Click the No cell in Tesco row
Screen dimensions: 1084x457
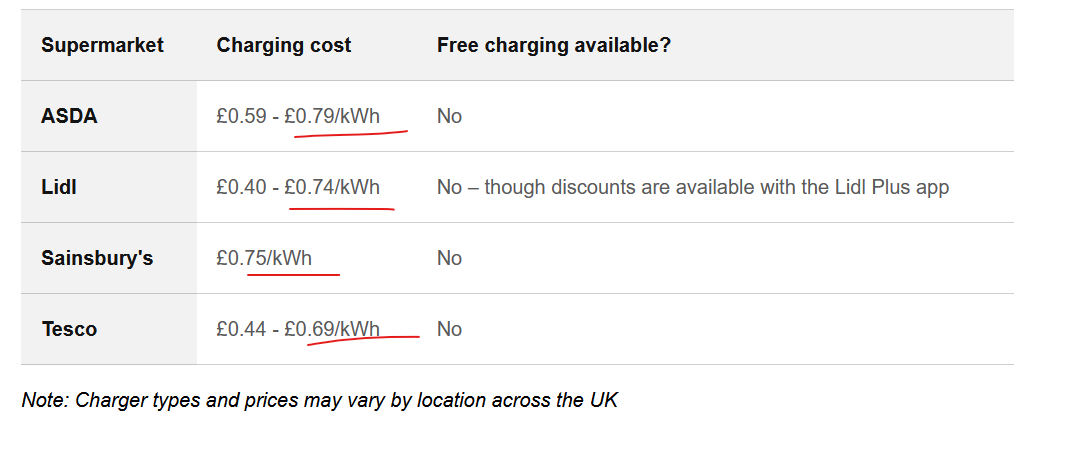[449, 329]
